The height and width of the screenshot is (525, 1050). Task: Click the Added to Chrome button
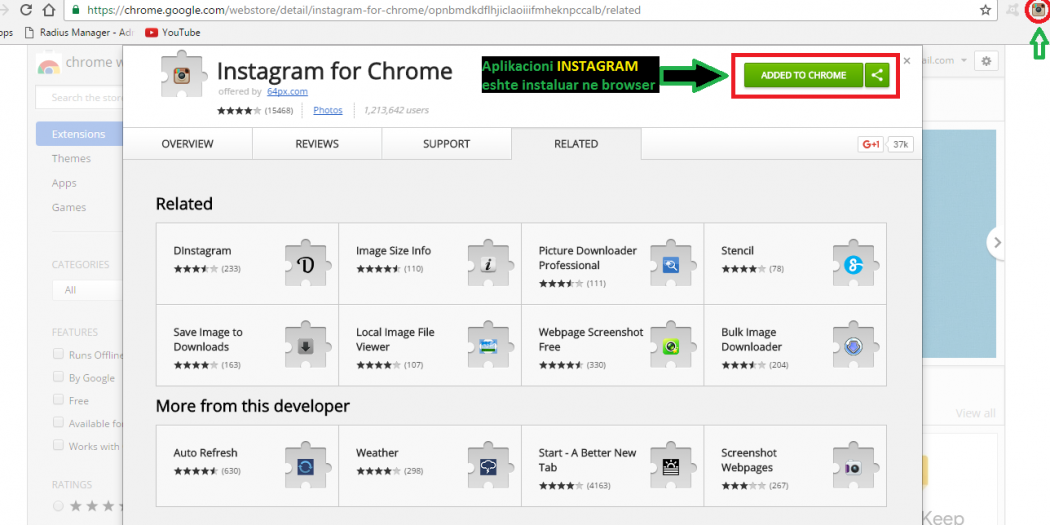pyautogui.click(x=804, y=75)
